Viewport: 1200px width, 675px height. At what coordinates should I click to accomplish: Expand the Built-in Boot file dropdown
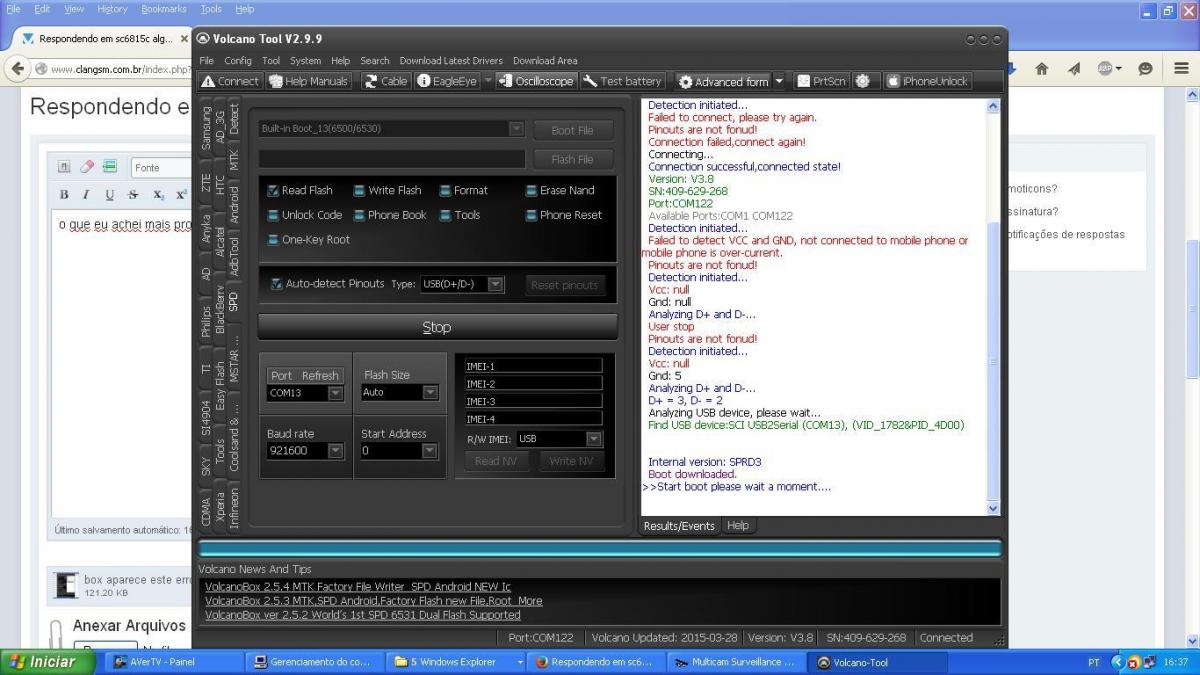pos(516,129)
